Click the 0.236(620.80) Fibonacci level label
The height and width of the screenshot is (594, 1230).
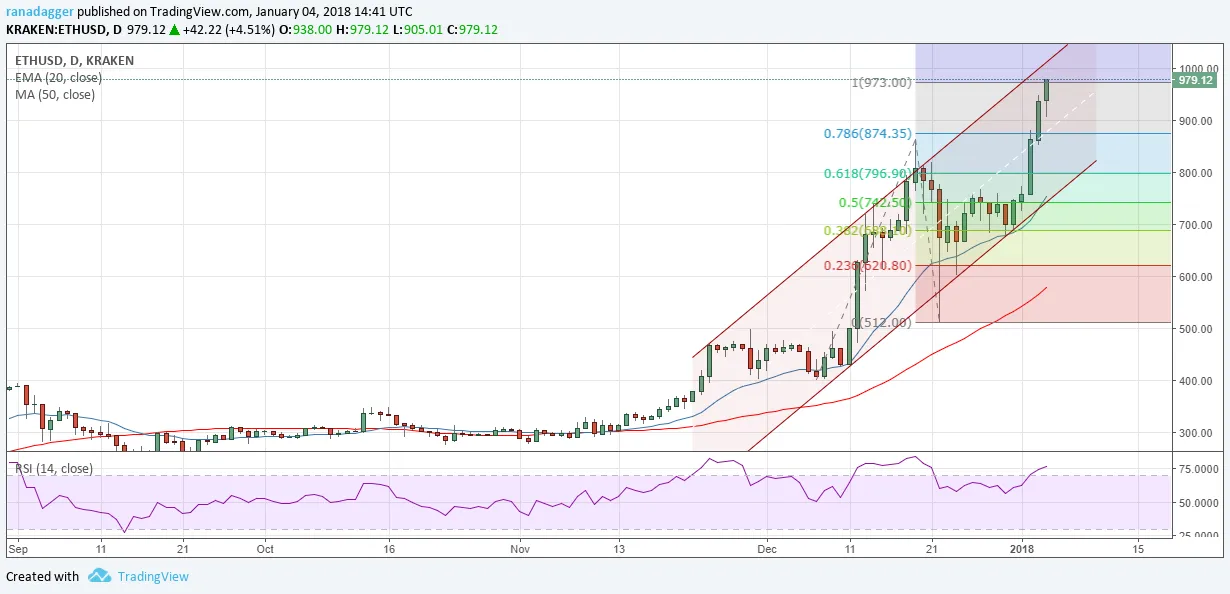(867, 266)
